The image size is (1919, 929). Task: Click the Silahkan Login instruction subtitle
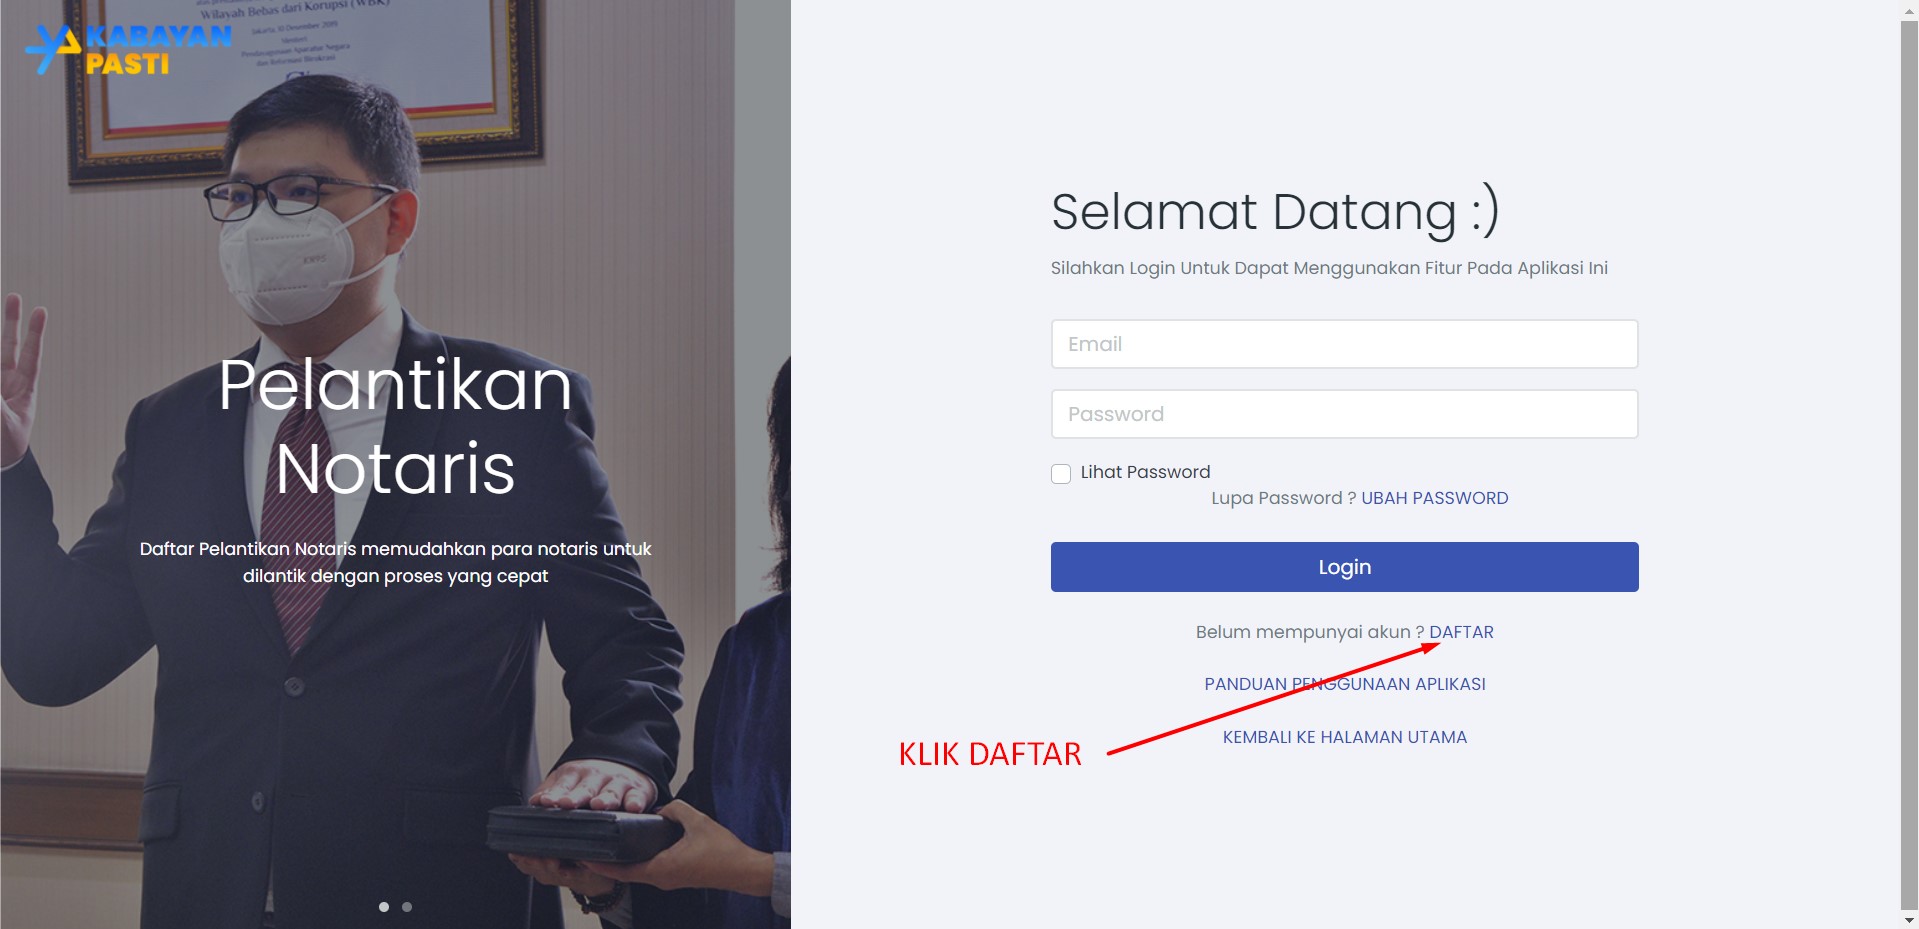(x=1329, y=268)
